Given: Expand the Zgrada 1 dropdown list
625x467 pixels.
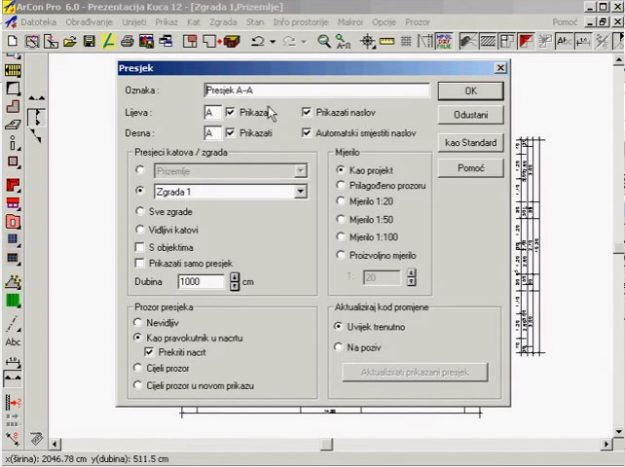Looking at the screenshot, I should point(299,190).
